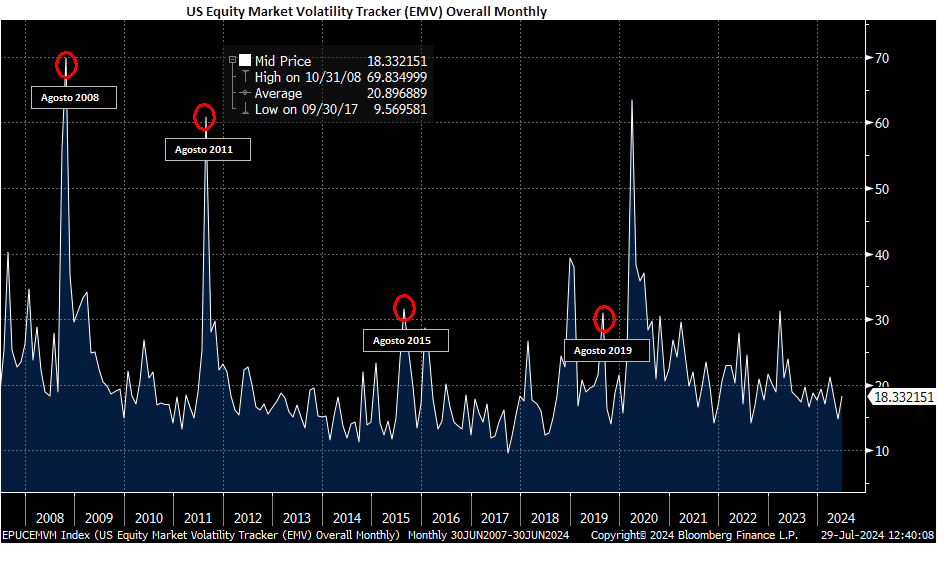
Task: Click the chart title at top
Action: tap(366, 12)
